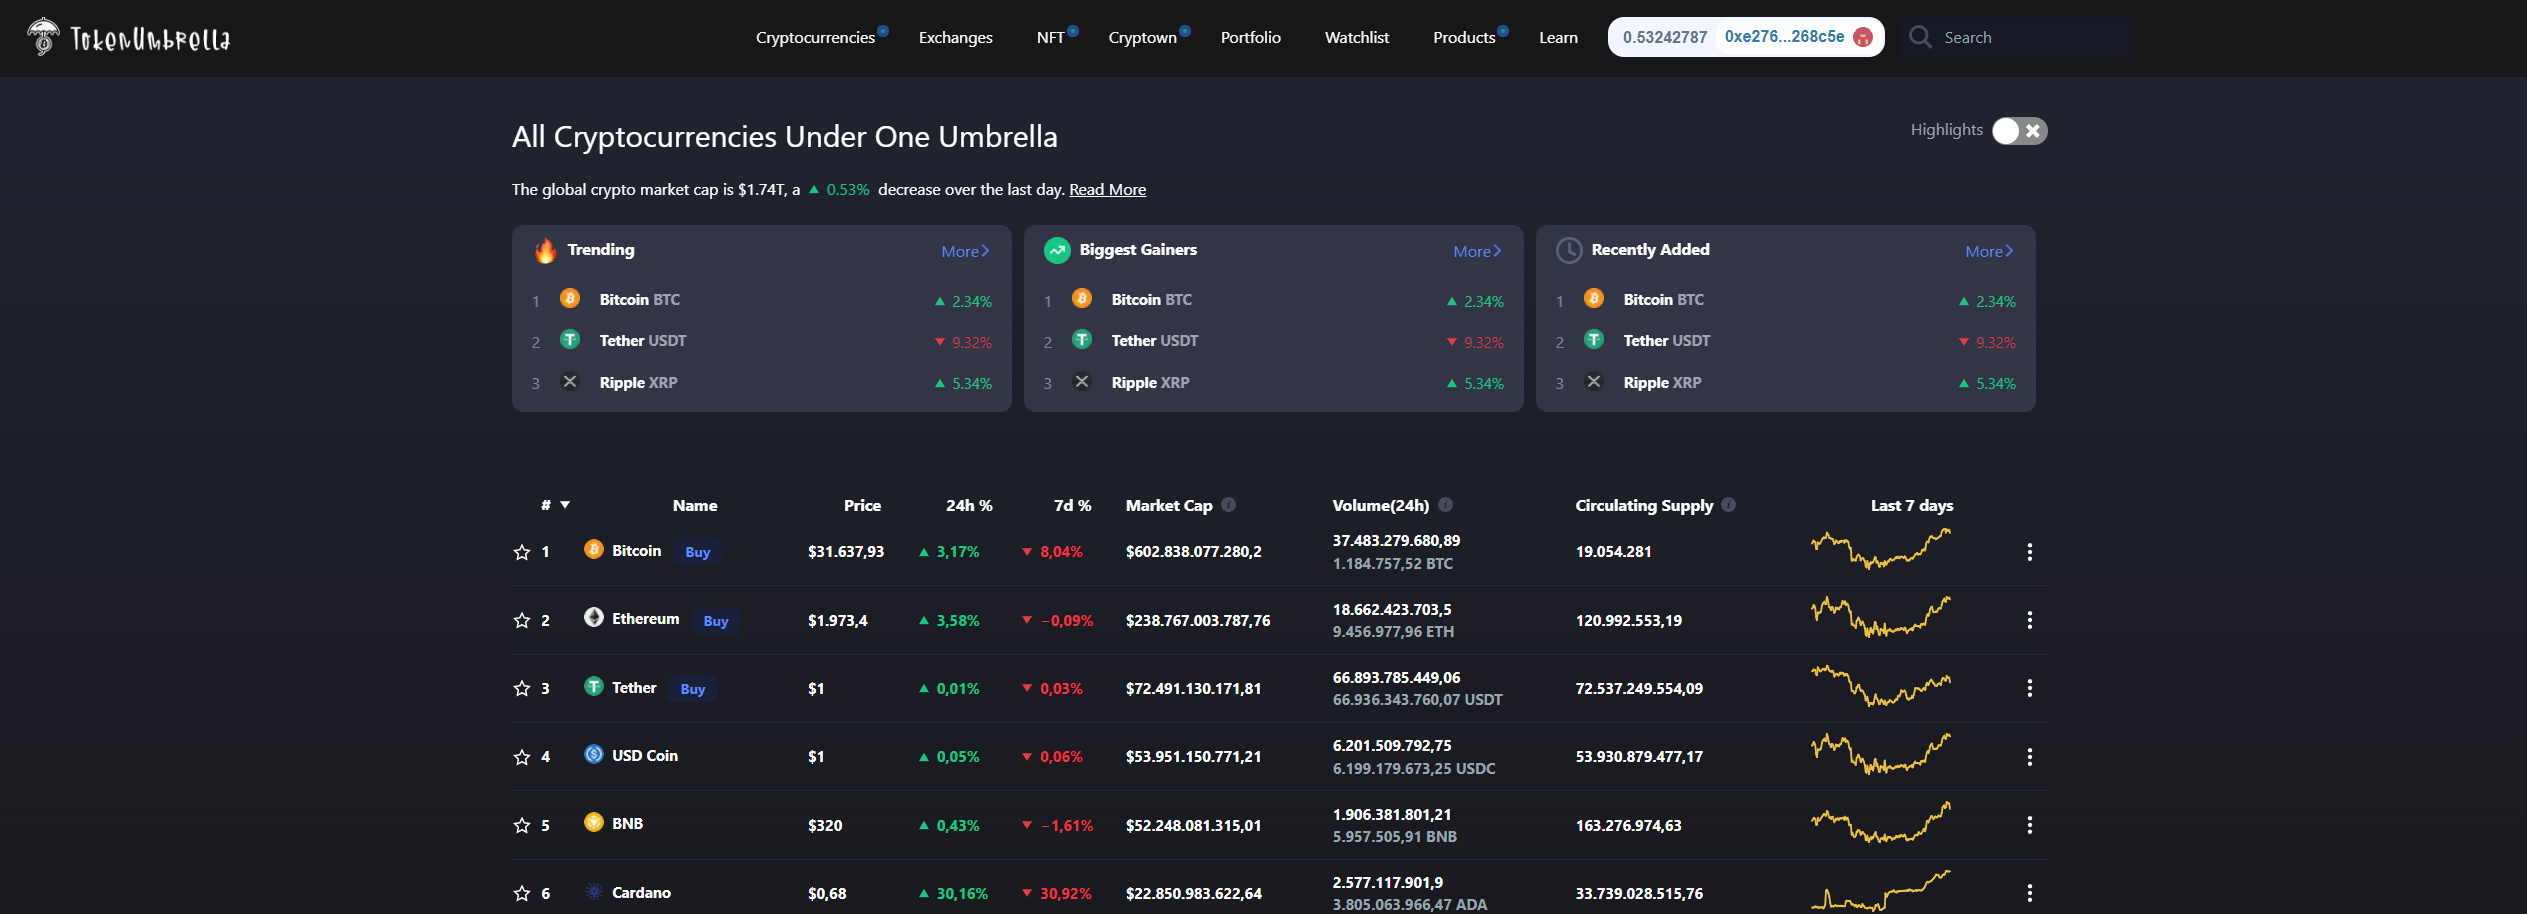Viewport: 2527px width, 914px height.
Task: Click USD Coin icon in the table
Action: tap(593, 754)
